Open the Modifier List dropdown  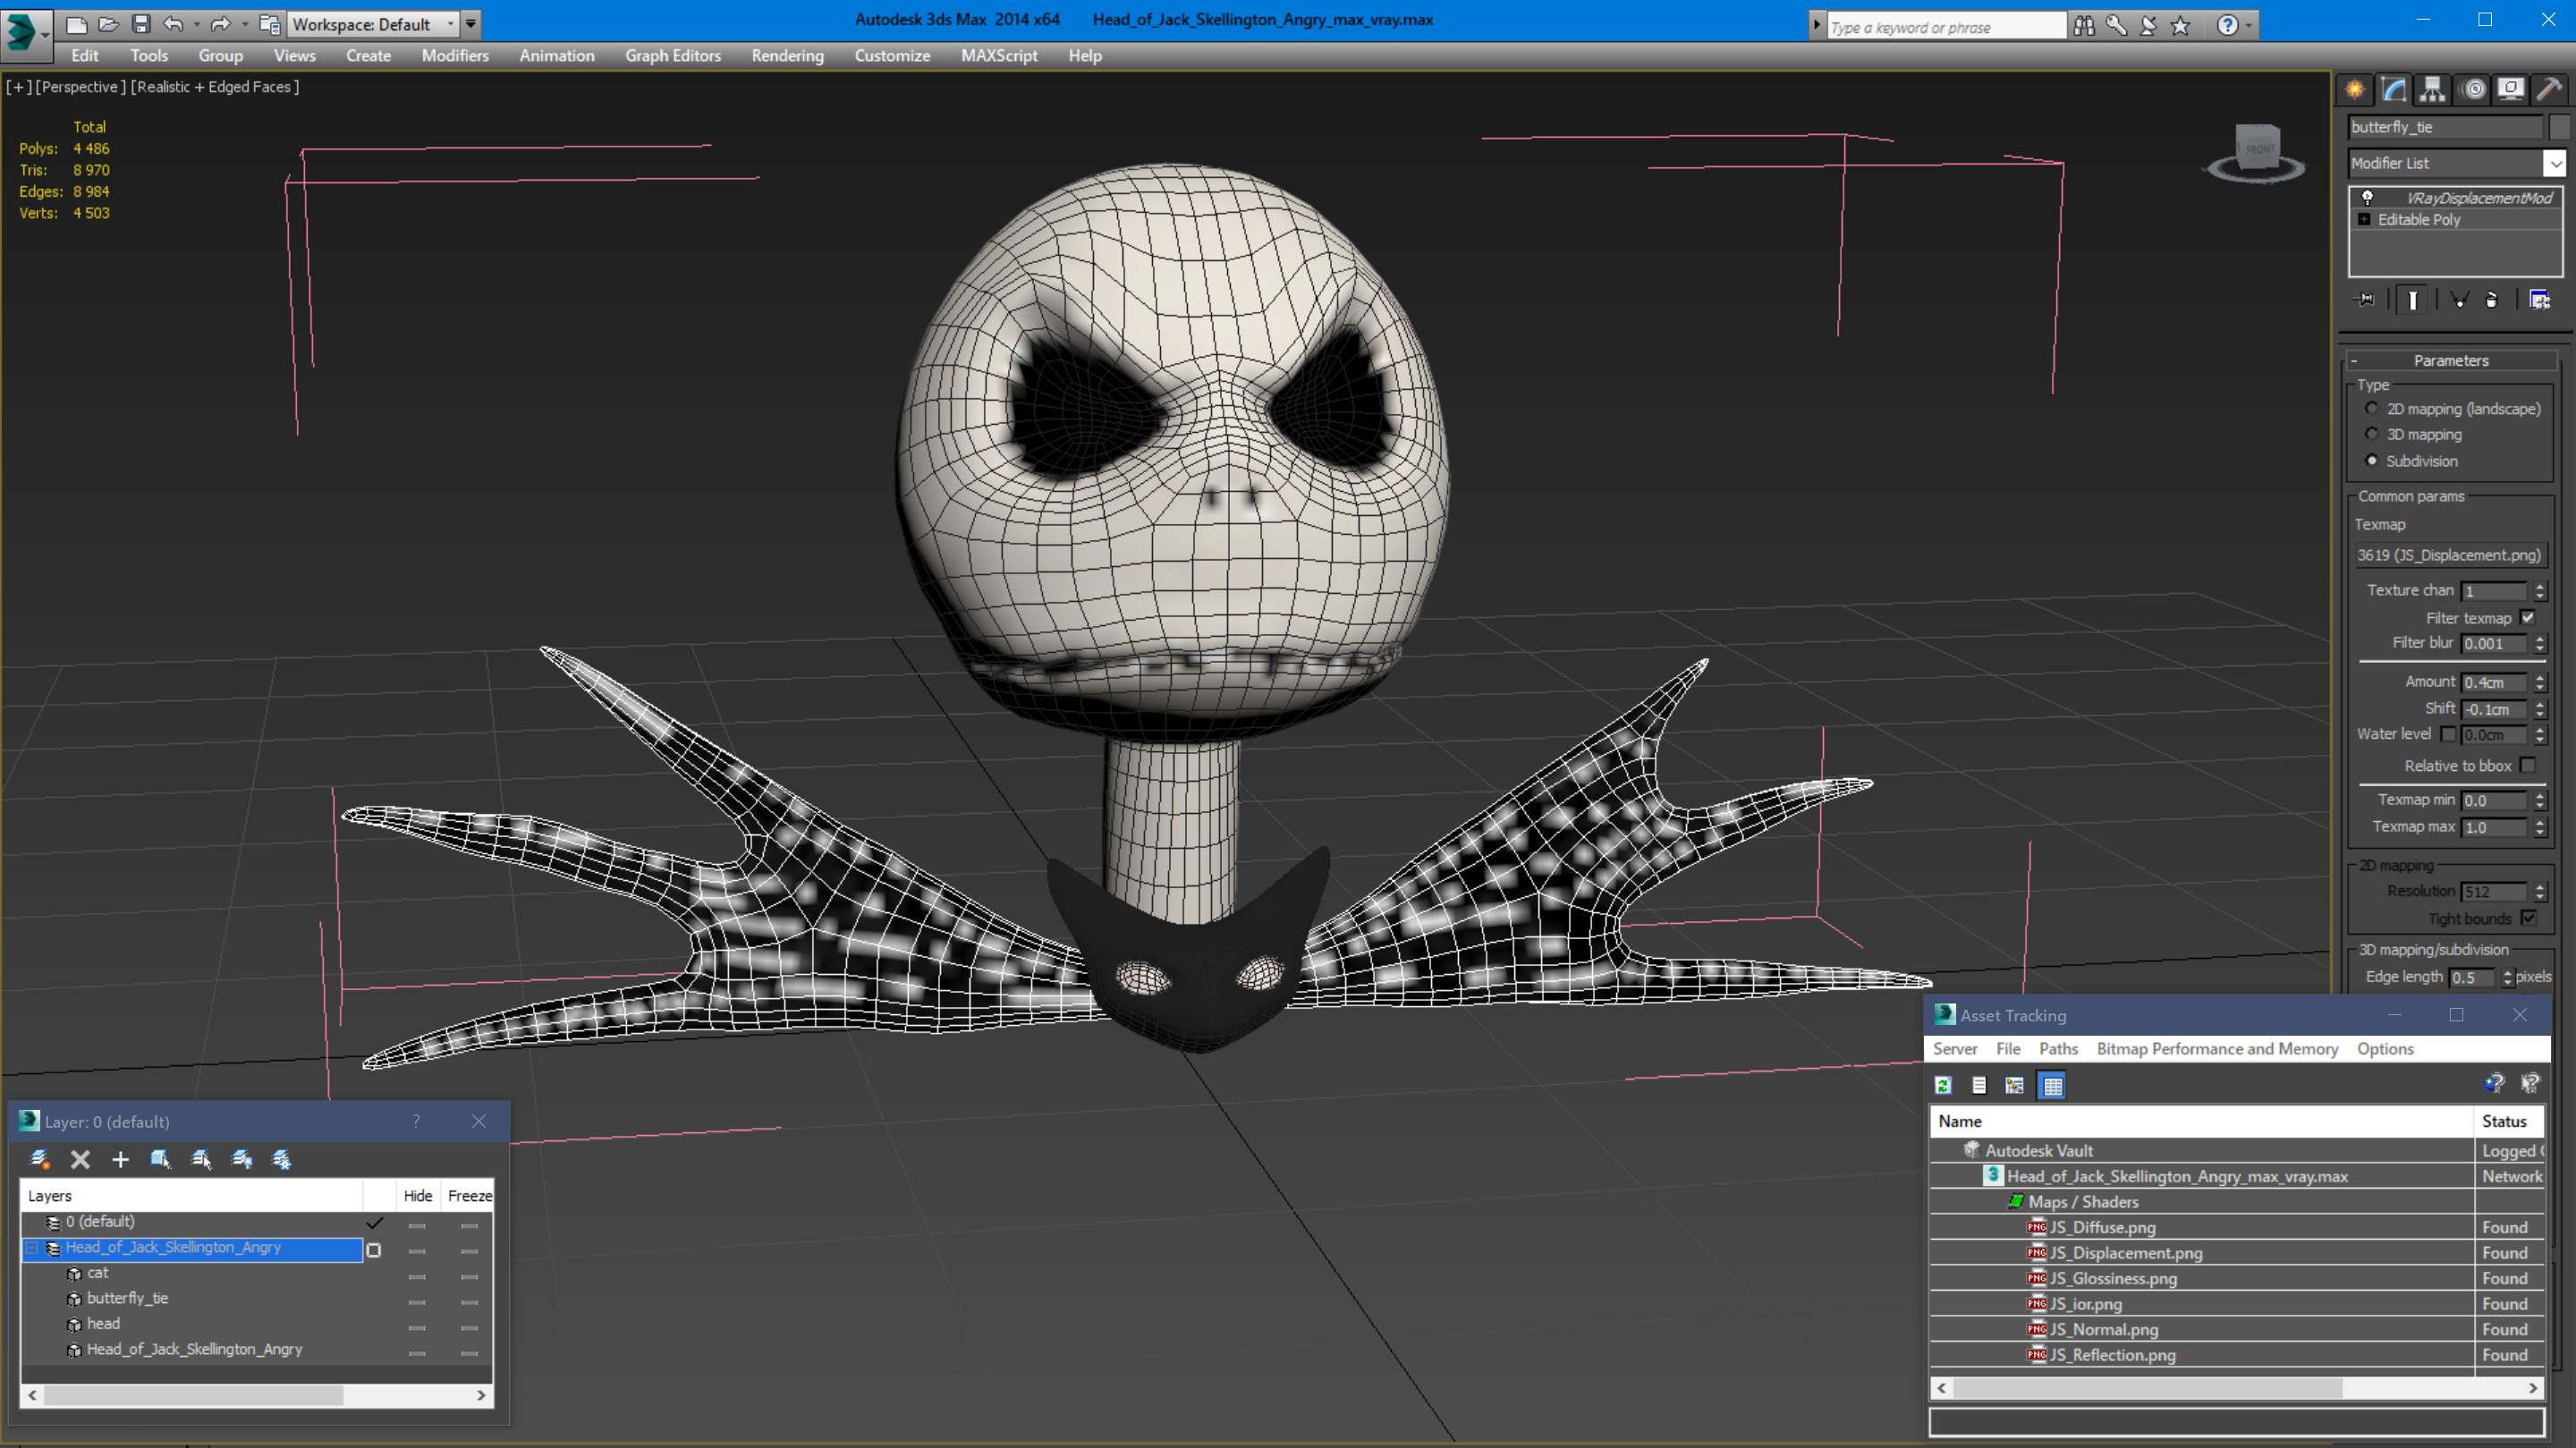coord(2555,163)
